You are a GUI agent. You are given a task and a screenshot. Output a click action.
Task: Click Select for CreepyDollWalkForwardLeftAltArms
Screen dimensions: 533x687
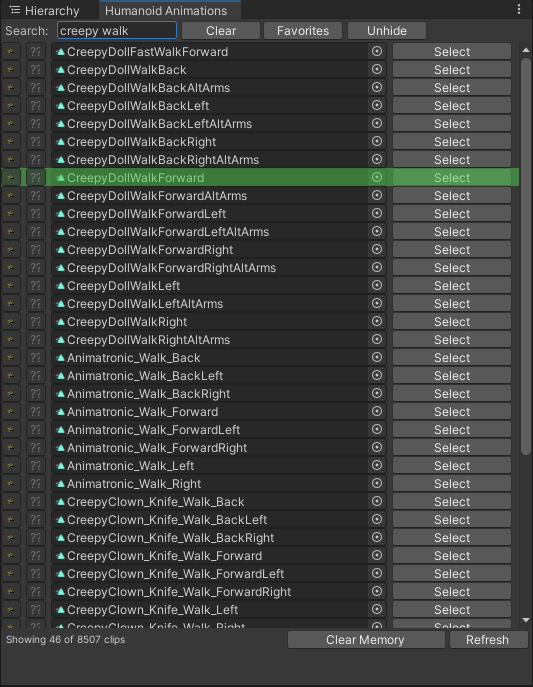click(452, 232)
